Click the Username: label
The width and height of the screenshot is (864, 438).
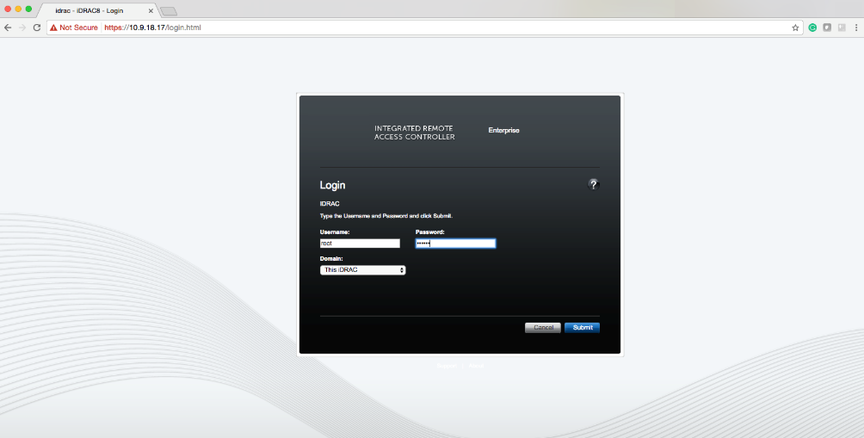(x=334, y=232)
